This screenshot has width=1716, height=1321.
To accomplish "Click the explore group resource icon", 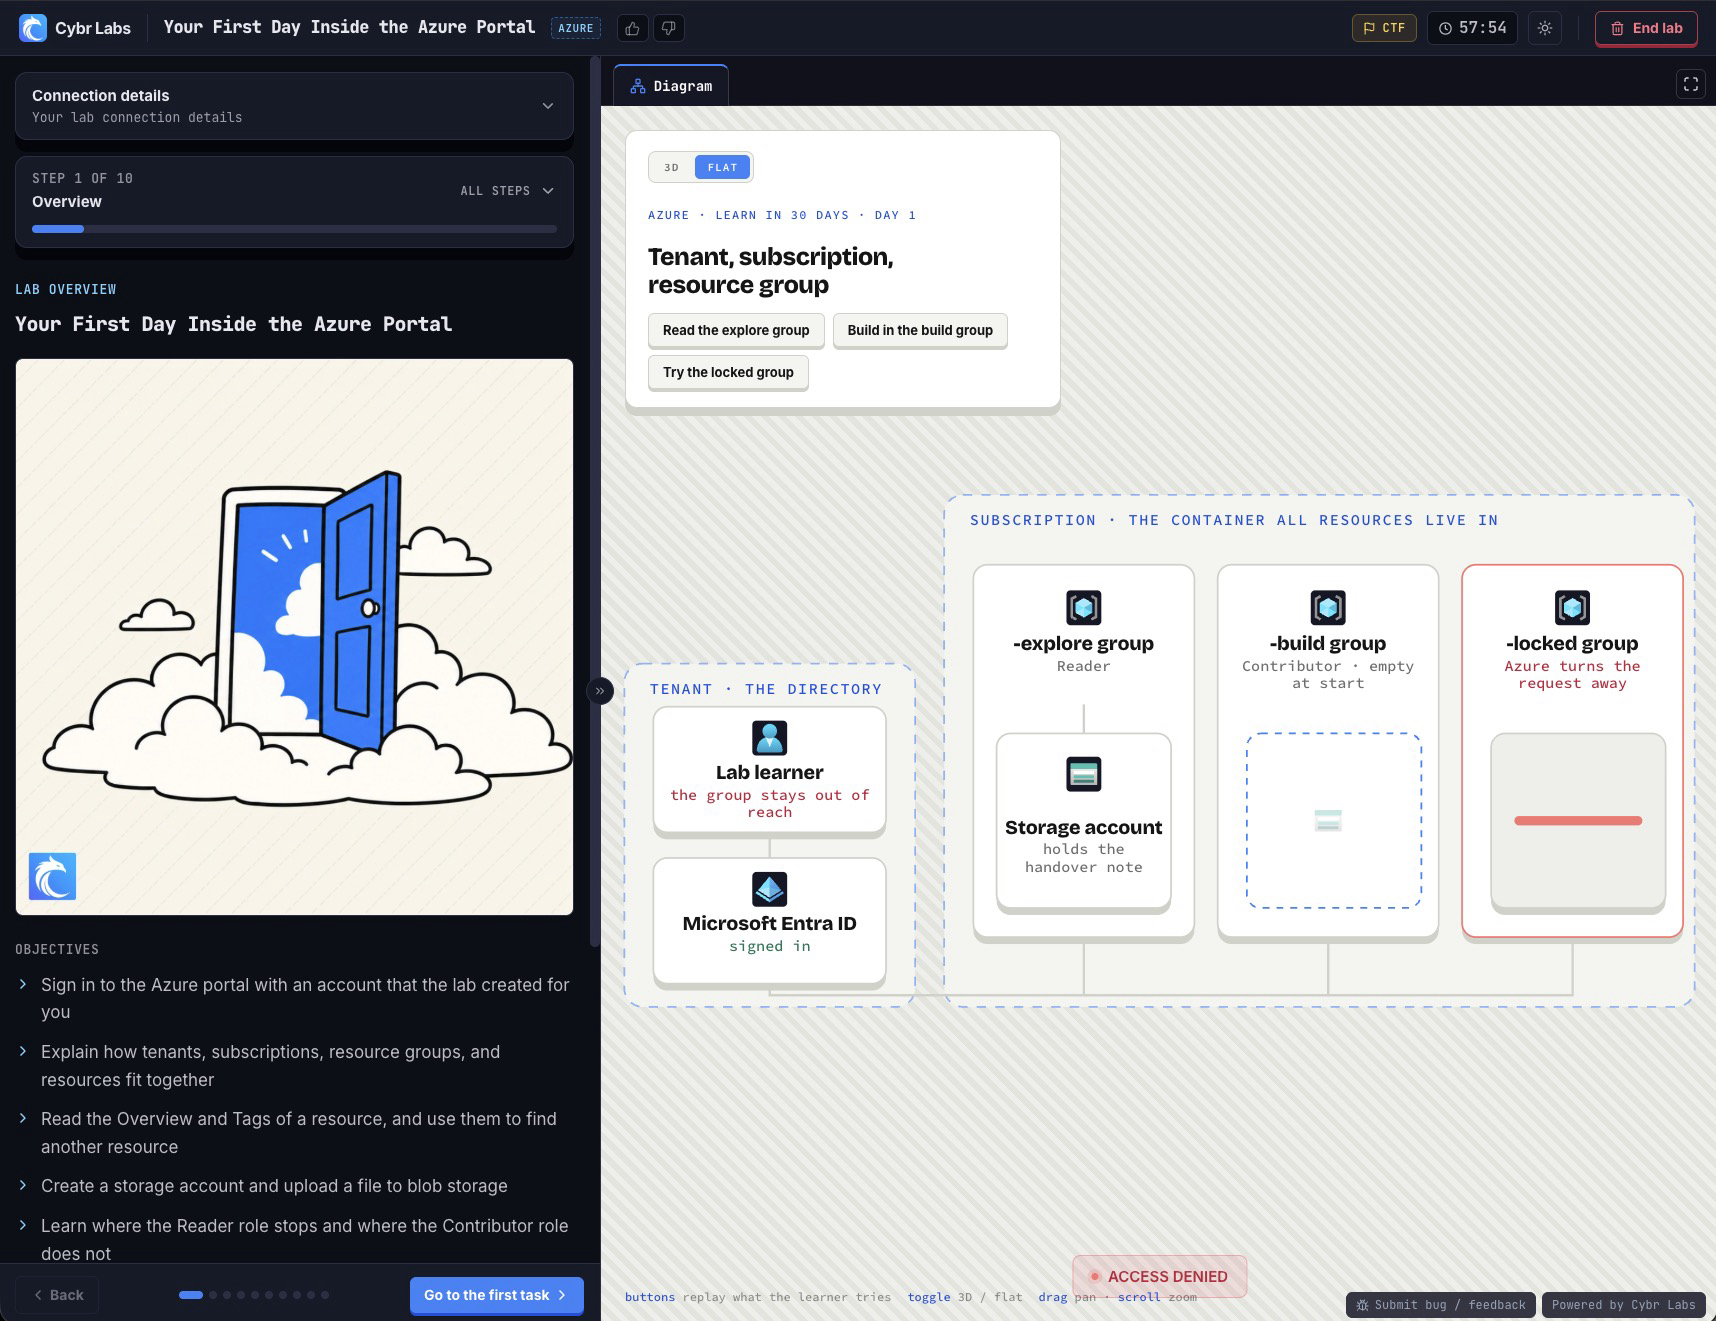I will click(x=1083, y=607).
